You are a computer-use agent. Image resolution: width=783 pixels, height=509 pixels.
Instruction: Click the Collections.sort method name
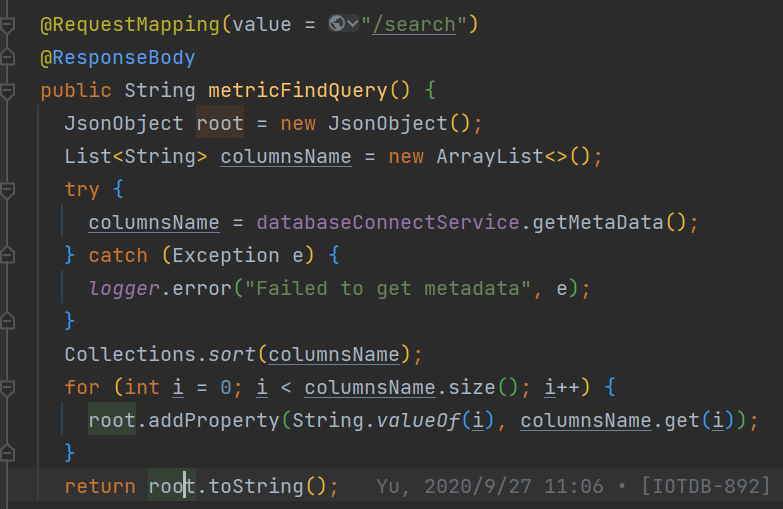[x=231, y=354]
